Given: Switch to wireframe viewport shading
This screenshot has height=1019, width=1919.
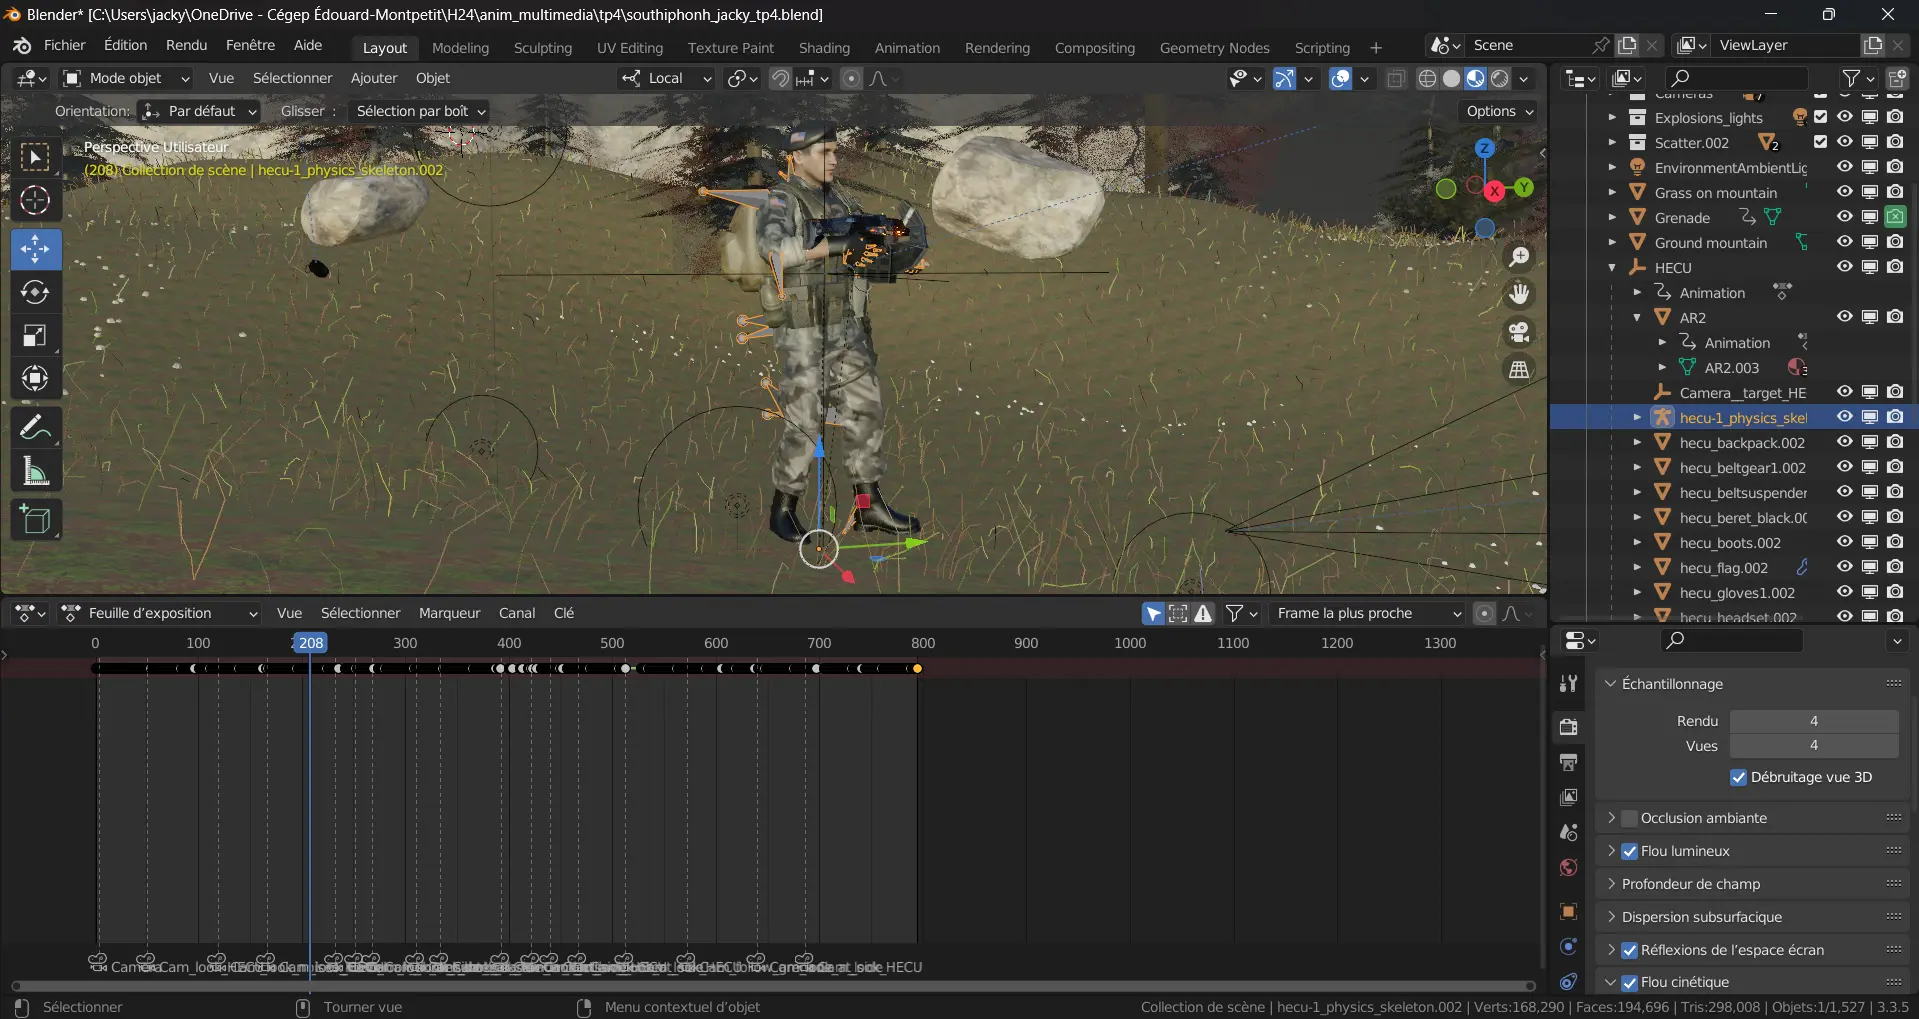Looking at the screenshot, I should click(x=1428, y=78).
